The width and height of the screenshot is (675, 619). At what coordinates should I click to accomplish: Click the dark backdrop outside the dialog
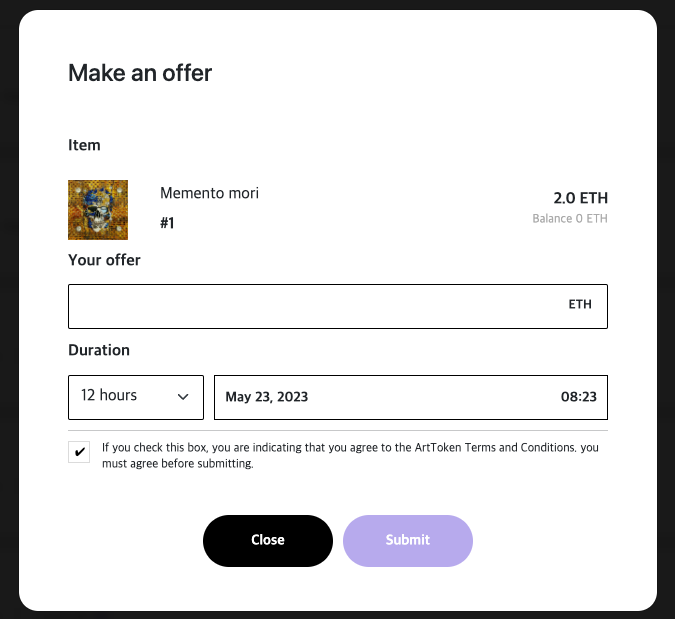[8, 300]
